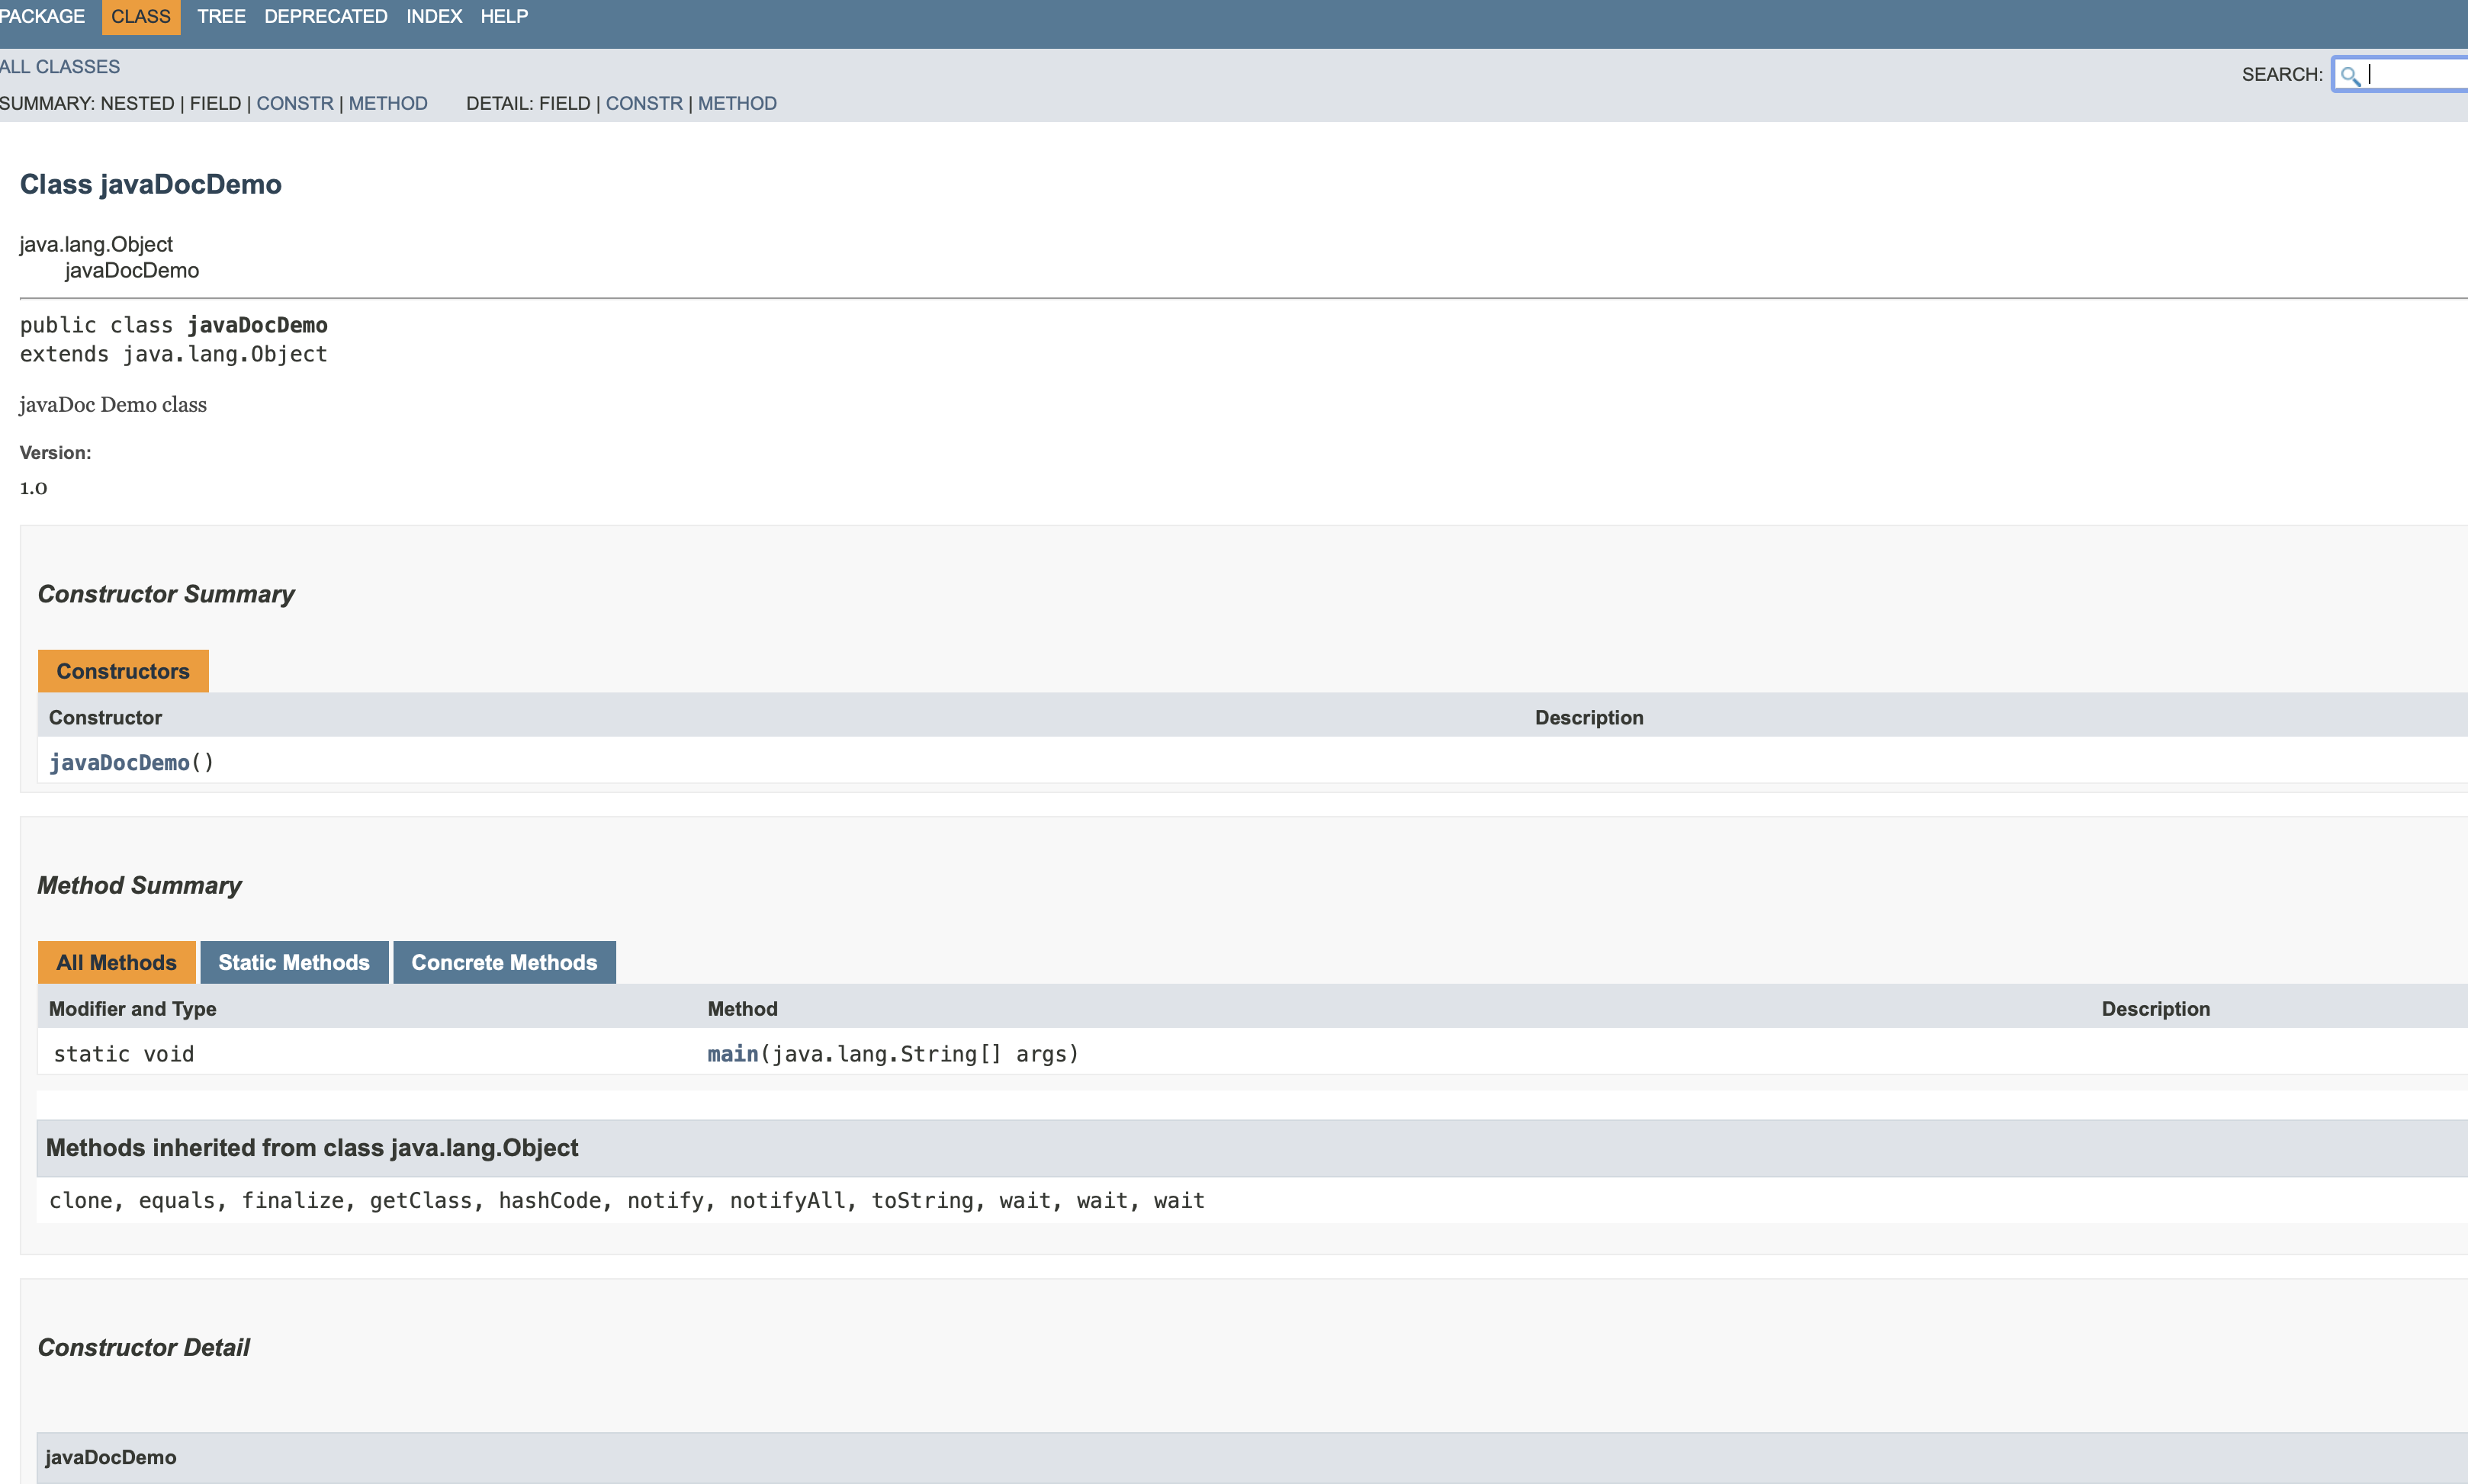Click the search magnifier icon
The height and width of the screenshot is (1484, 2468).
click(2350, 75)
